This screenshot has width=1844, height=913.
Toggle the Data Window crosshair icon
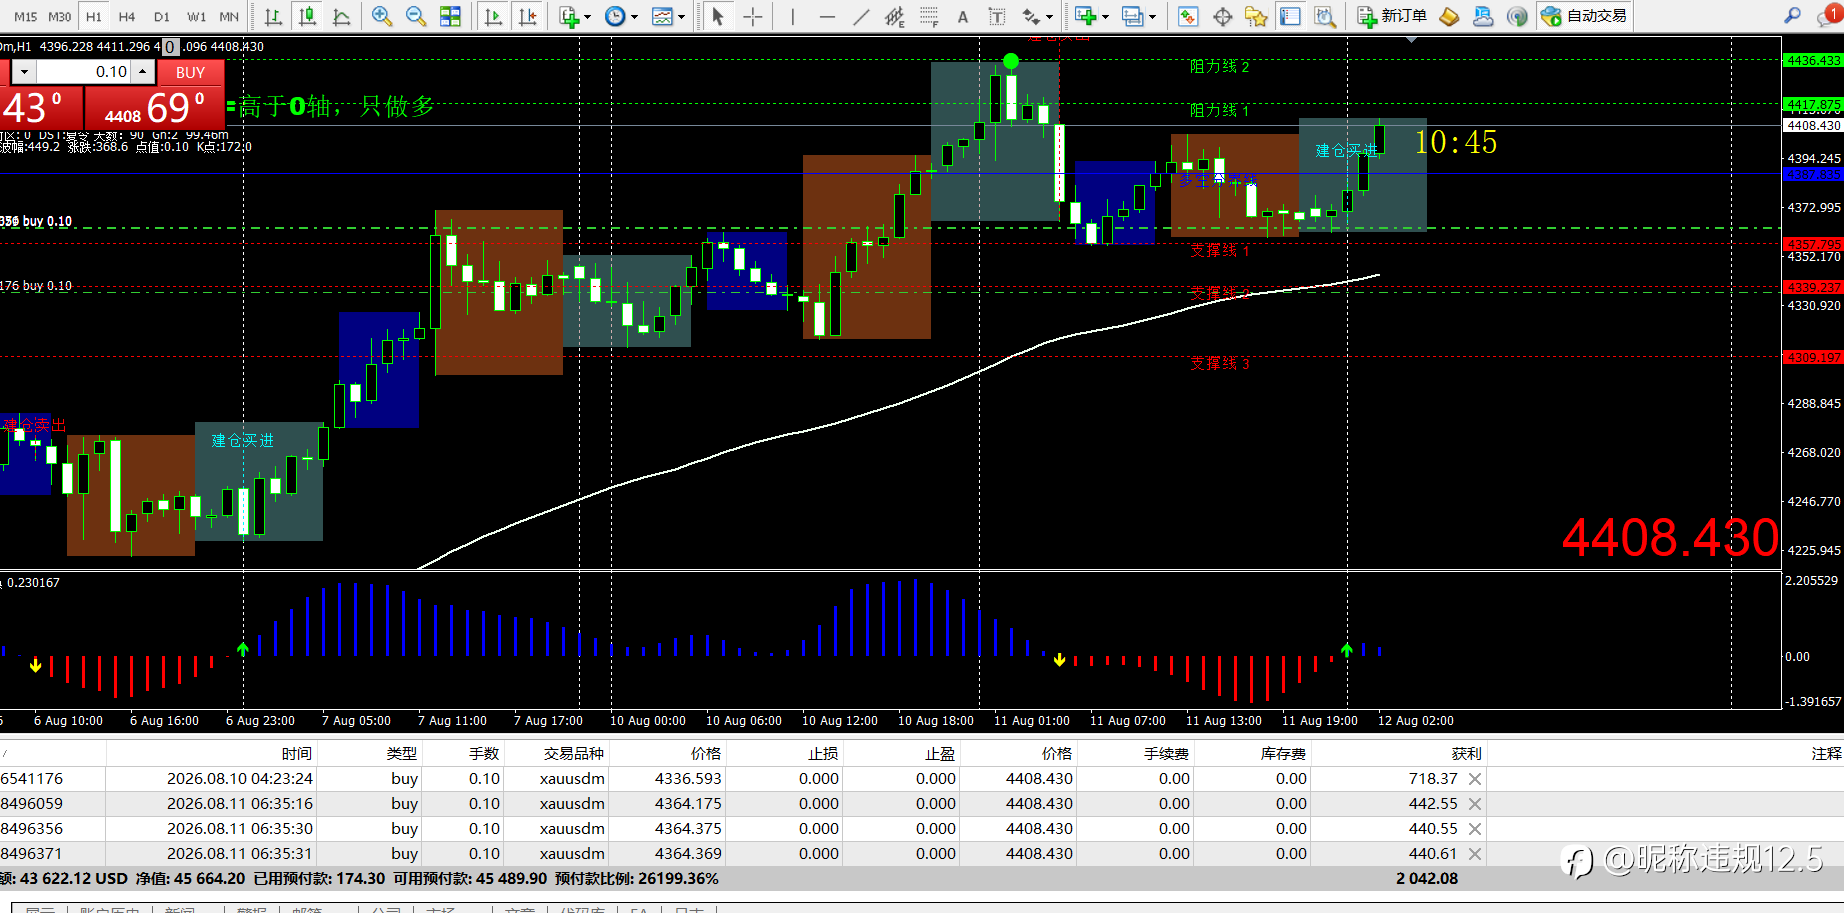1222,16
